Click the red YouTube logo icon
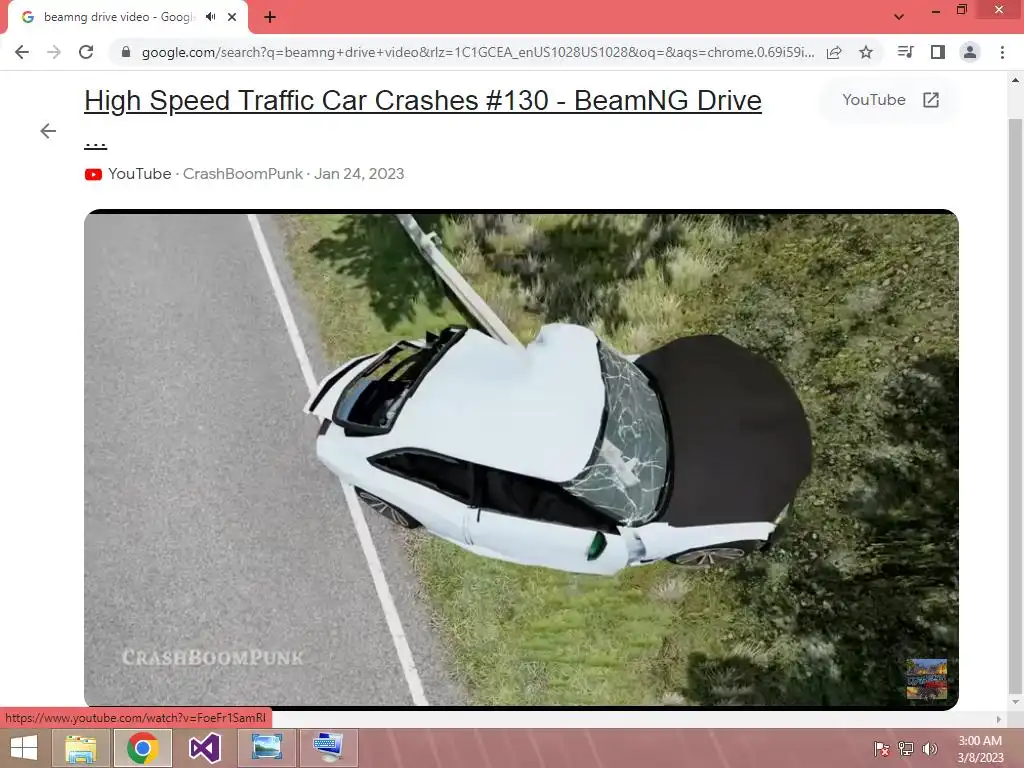Image resolution: width=1024 pixels, height=768 pixels. pos(93,174)
